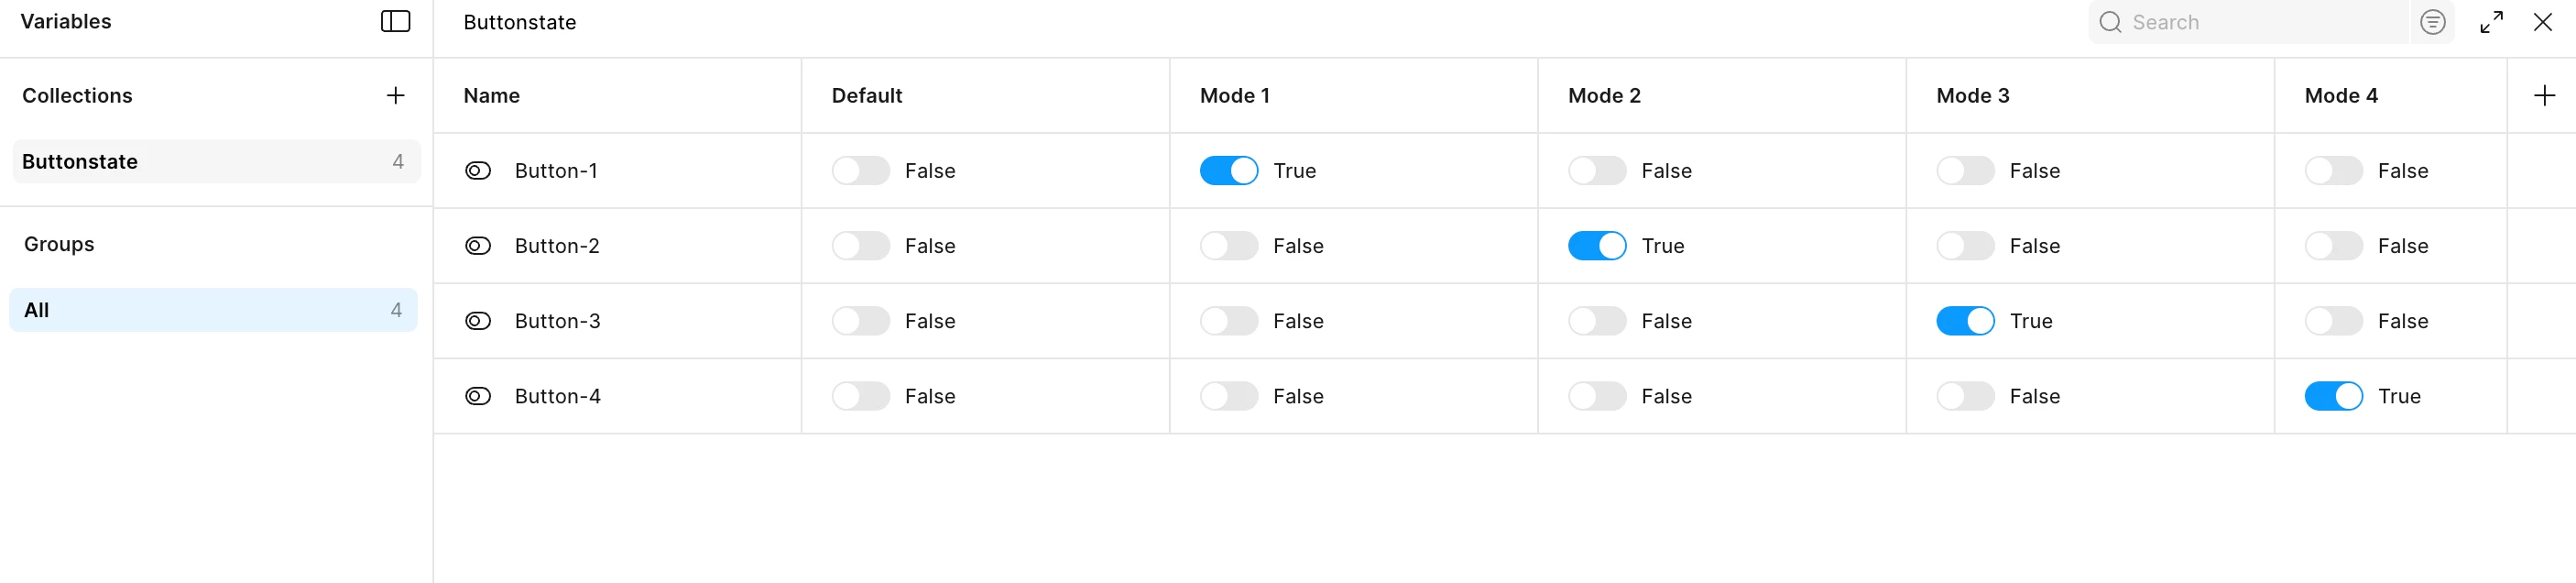Image resolution: width=2576 pixels, height=583 pixels.
Task: Enable Button-2 Default toggle
Action: click(860, 246)
